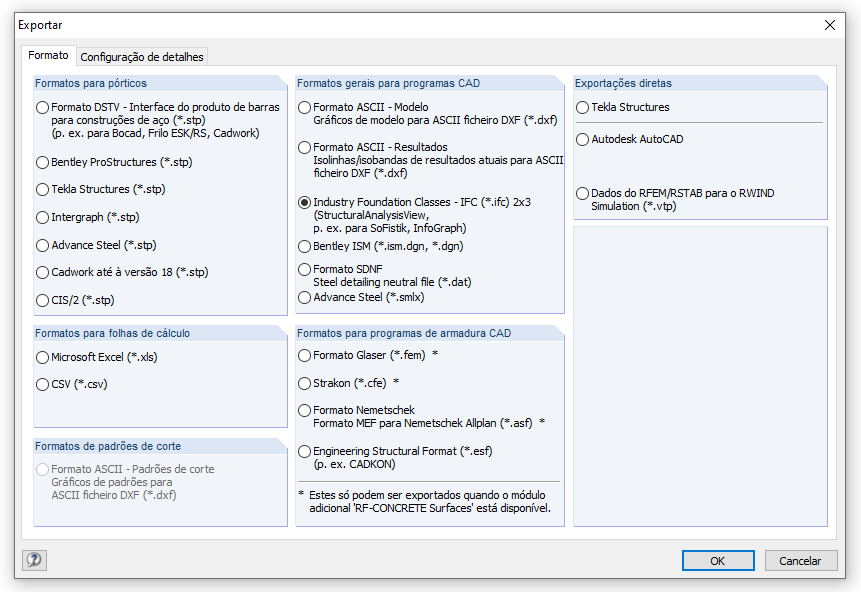Screen dimensions: 861x592
Task: Open the help for the Exportar dialog
Action: [34, 560]
